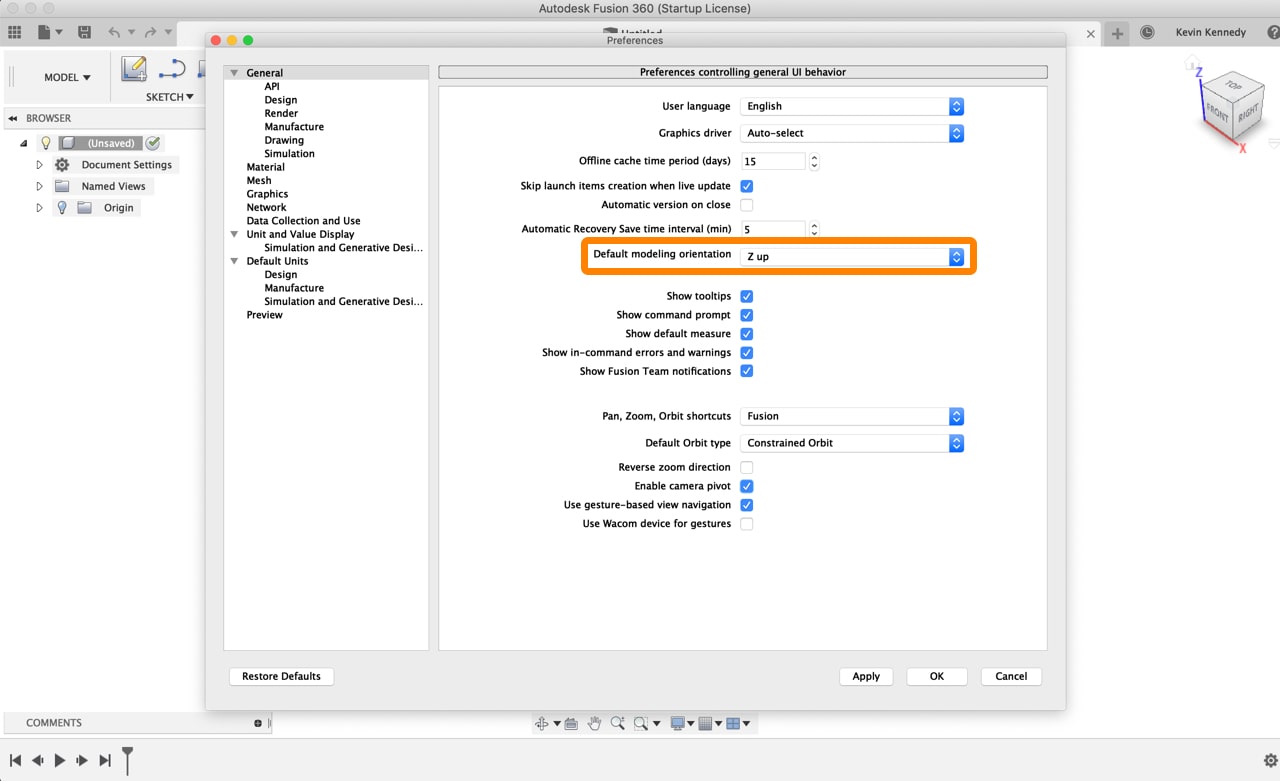Toggle Origin folder lightbulb visibility

click(62, 208)
